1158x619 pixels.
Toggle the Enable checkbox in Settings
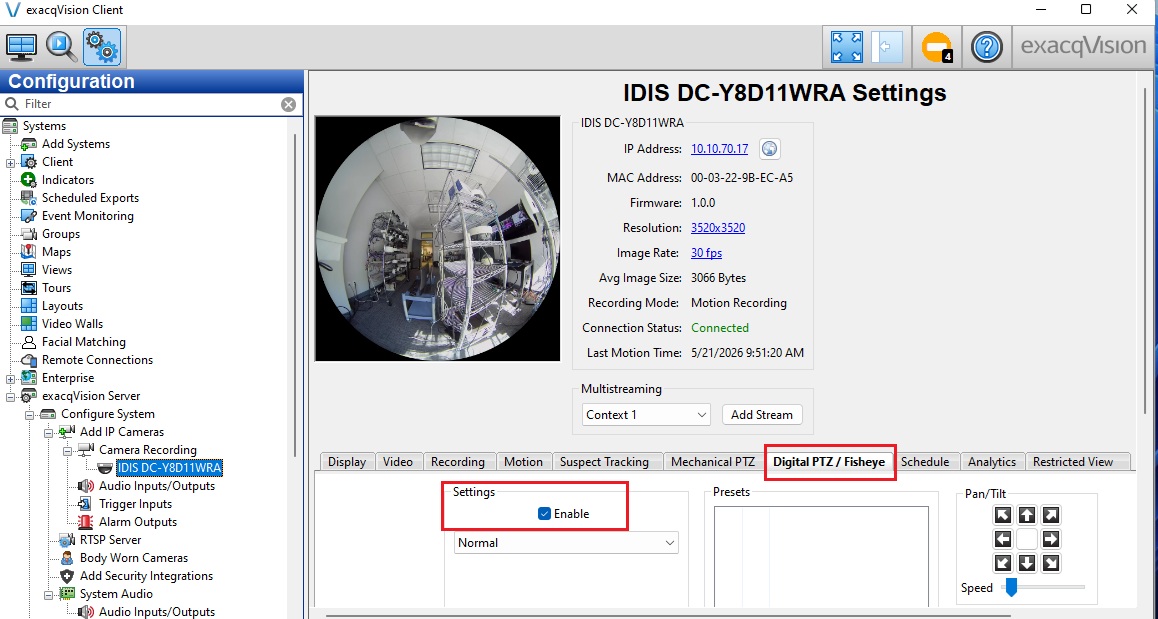pos(544,514)
